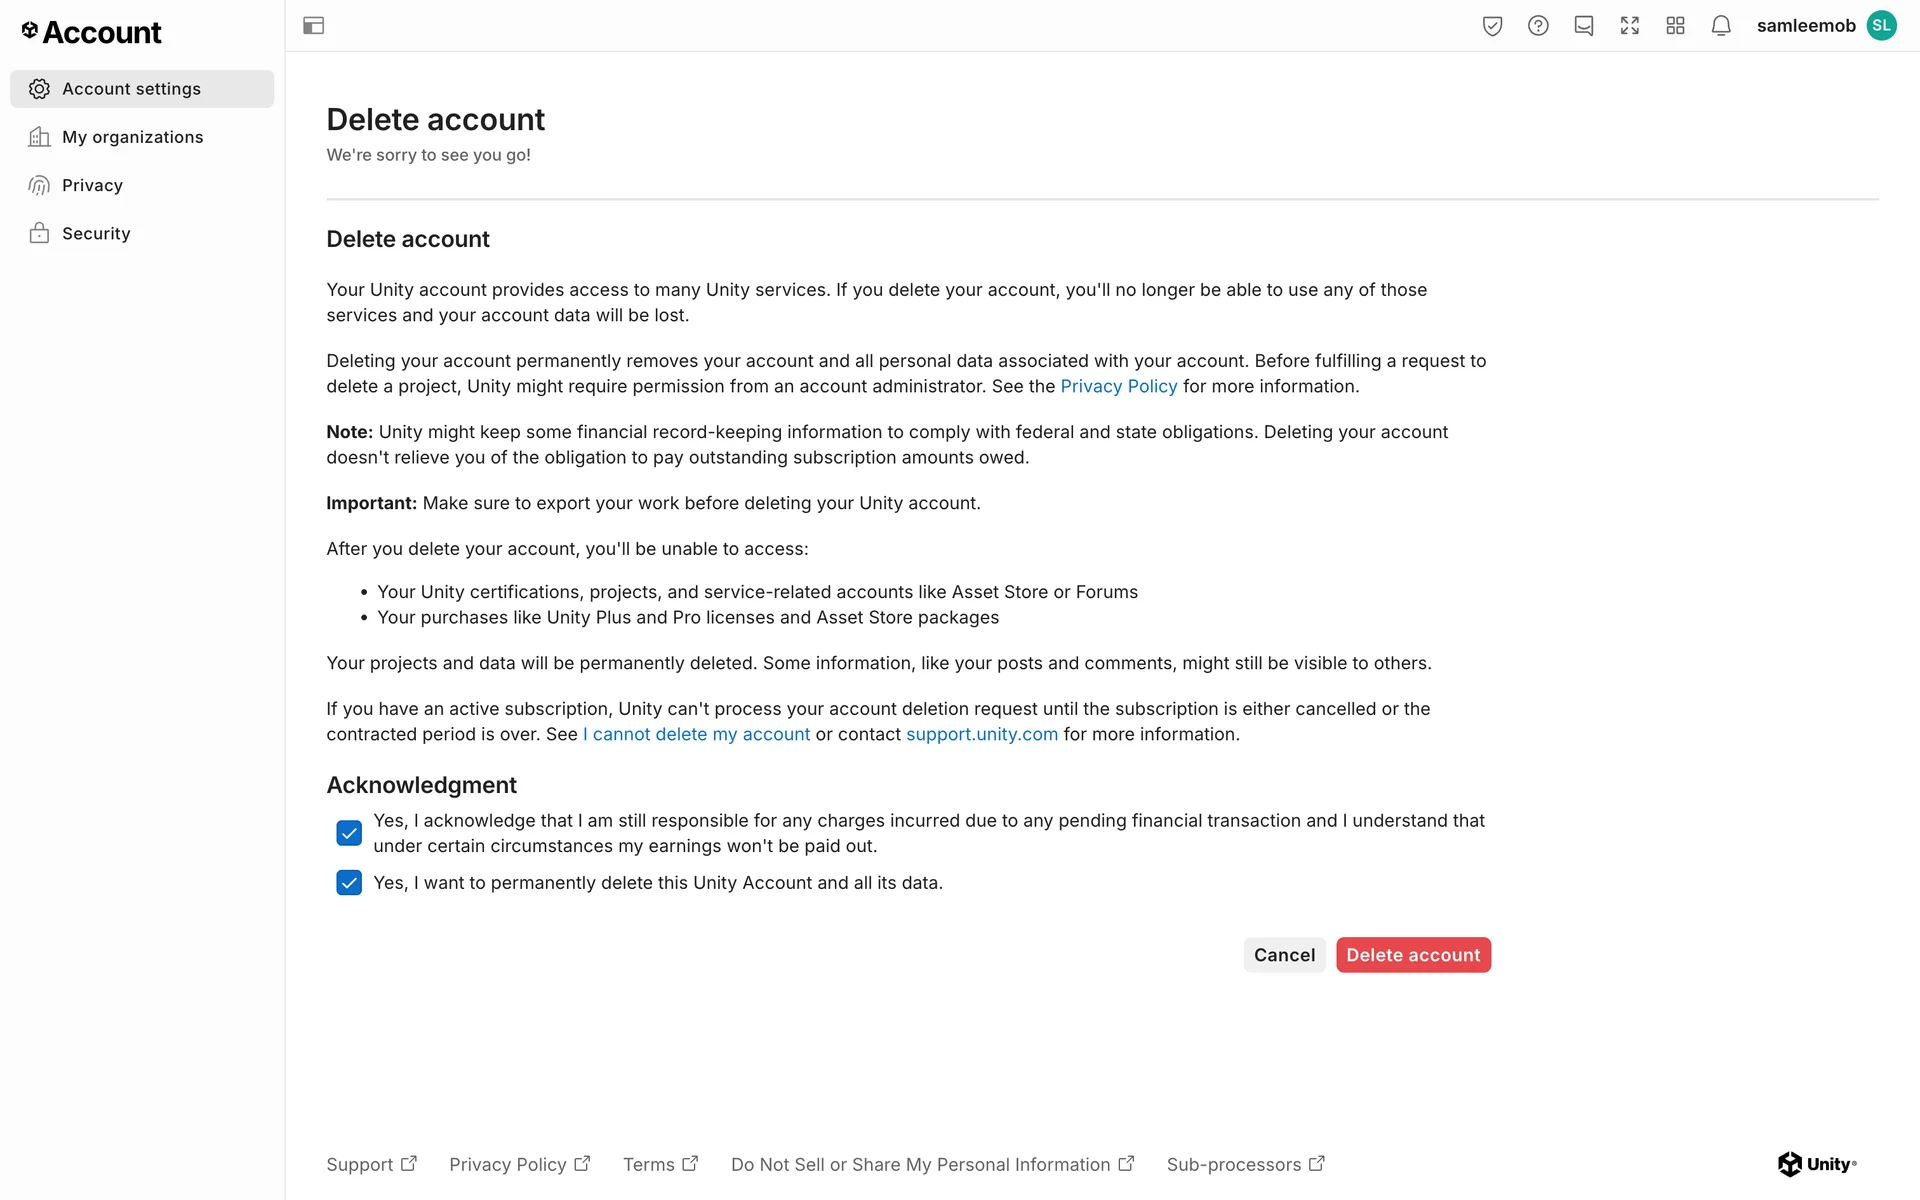
Task: Toggle the sidebar panel icon
Action: (x=313, y=26)
